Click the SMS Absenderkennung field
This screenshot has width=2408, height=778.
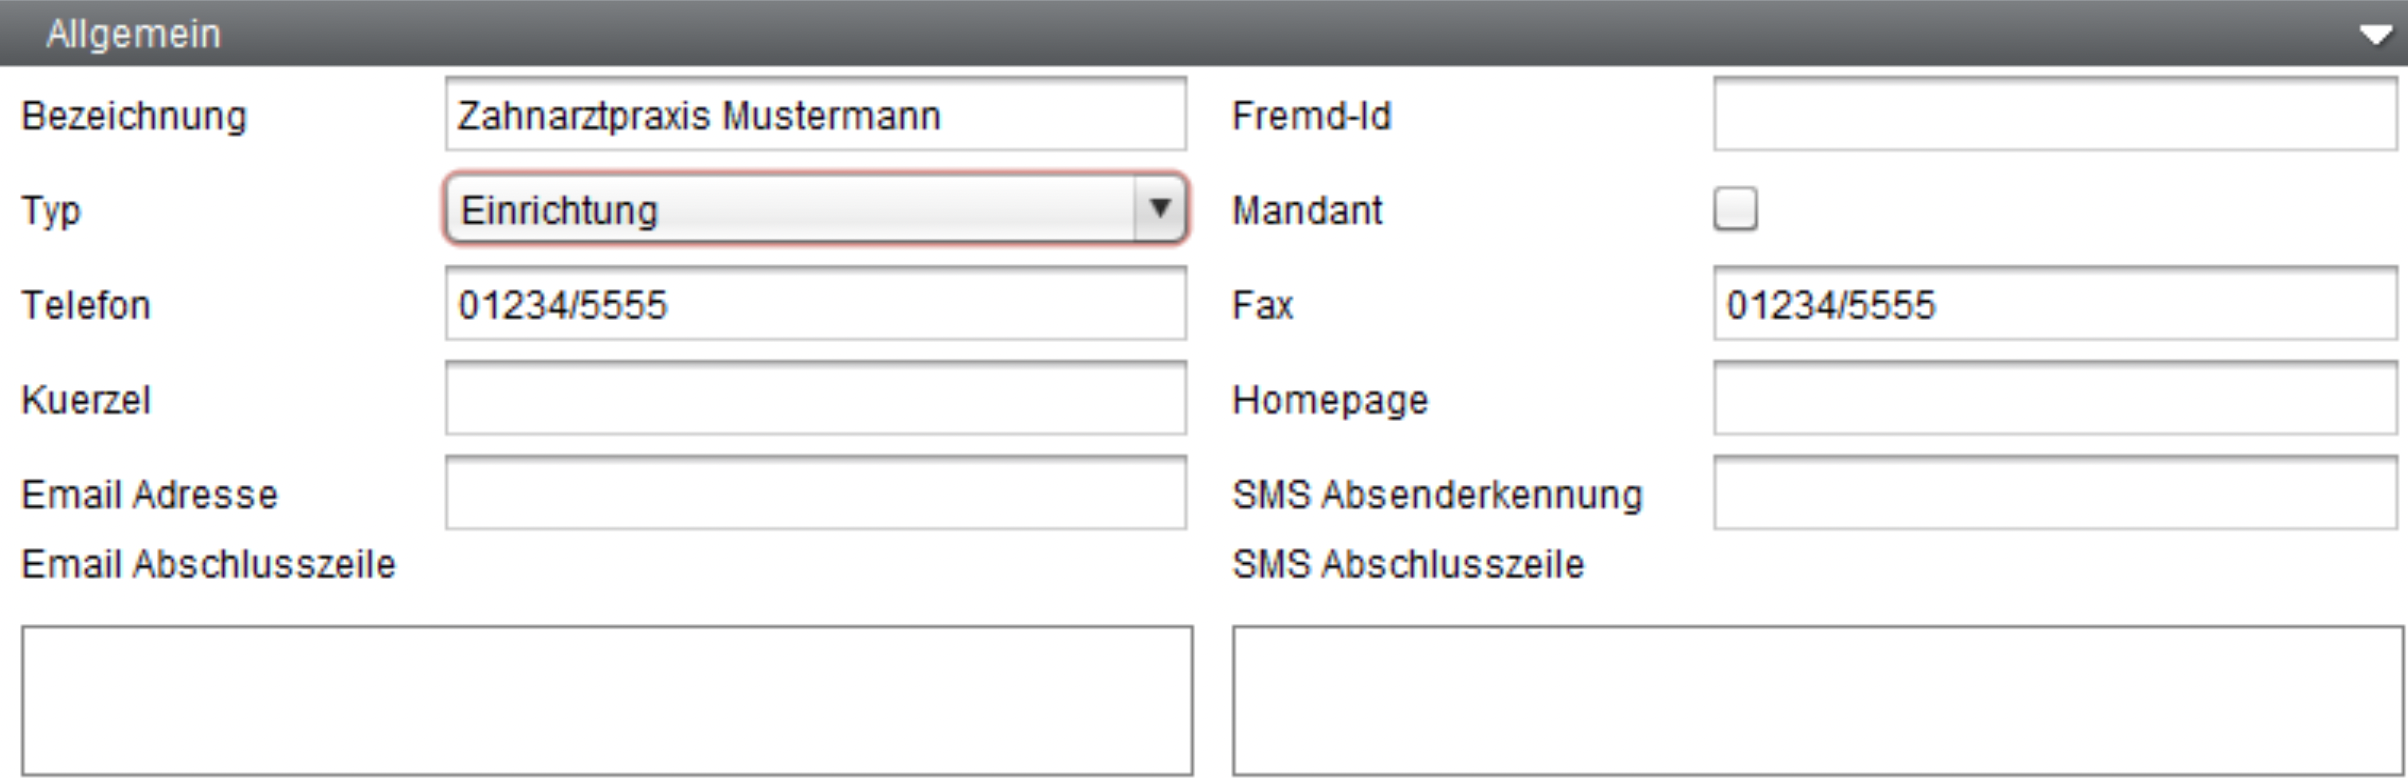click(2056, 493)
